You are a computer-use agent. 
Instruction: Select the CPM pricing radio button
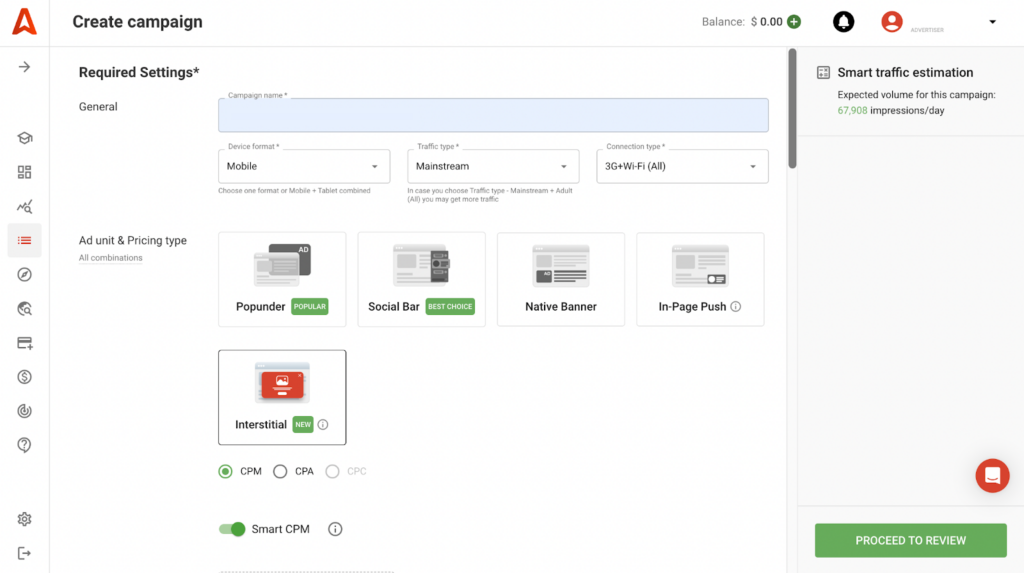coord(226,471)
